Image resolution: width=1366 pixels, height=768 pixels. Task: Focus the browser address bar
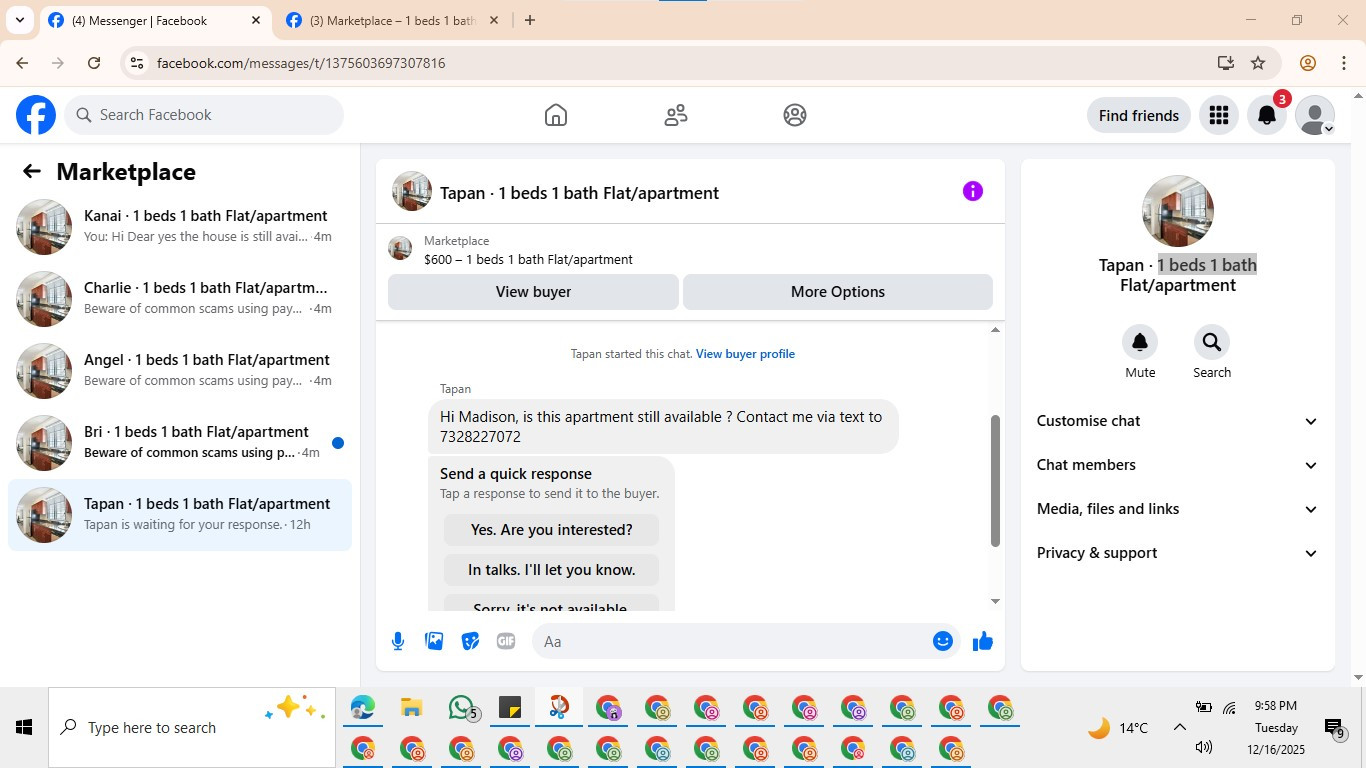(680, 63)
